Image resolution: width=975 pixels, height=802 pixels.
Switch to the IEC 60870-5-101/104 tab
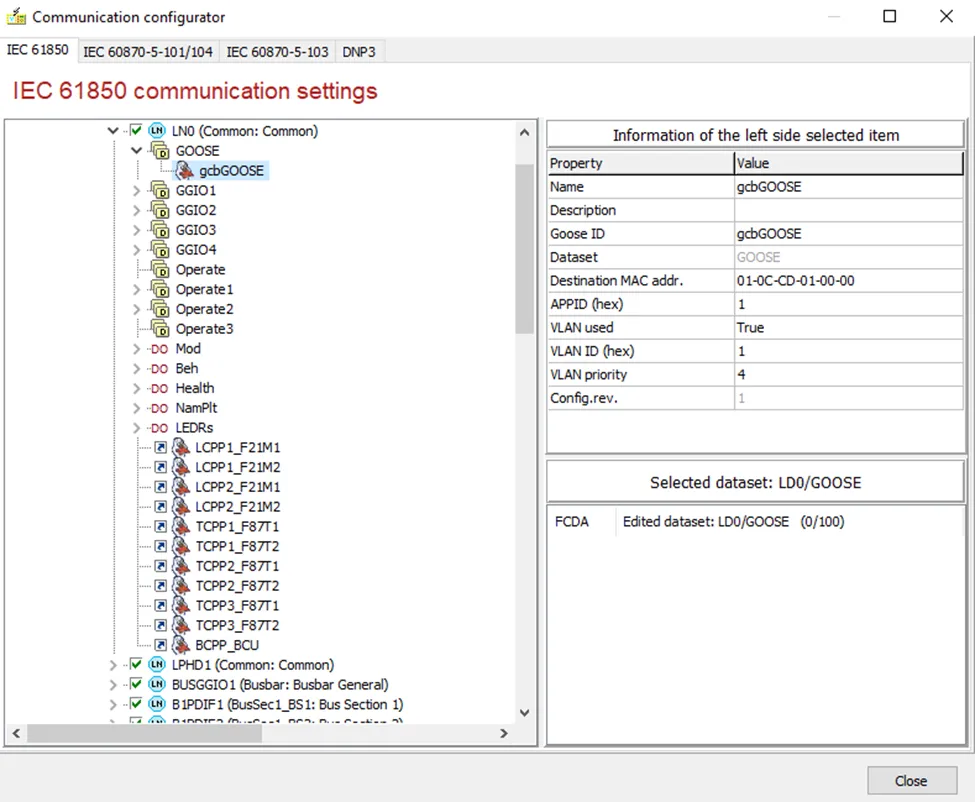pos(148,52)
